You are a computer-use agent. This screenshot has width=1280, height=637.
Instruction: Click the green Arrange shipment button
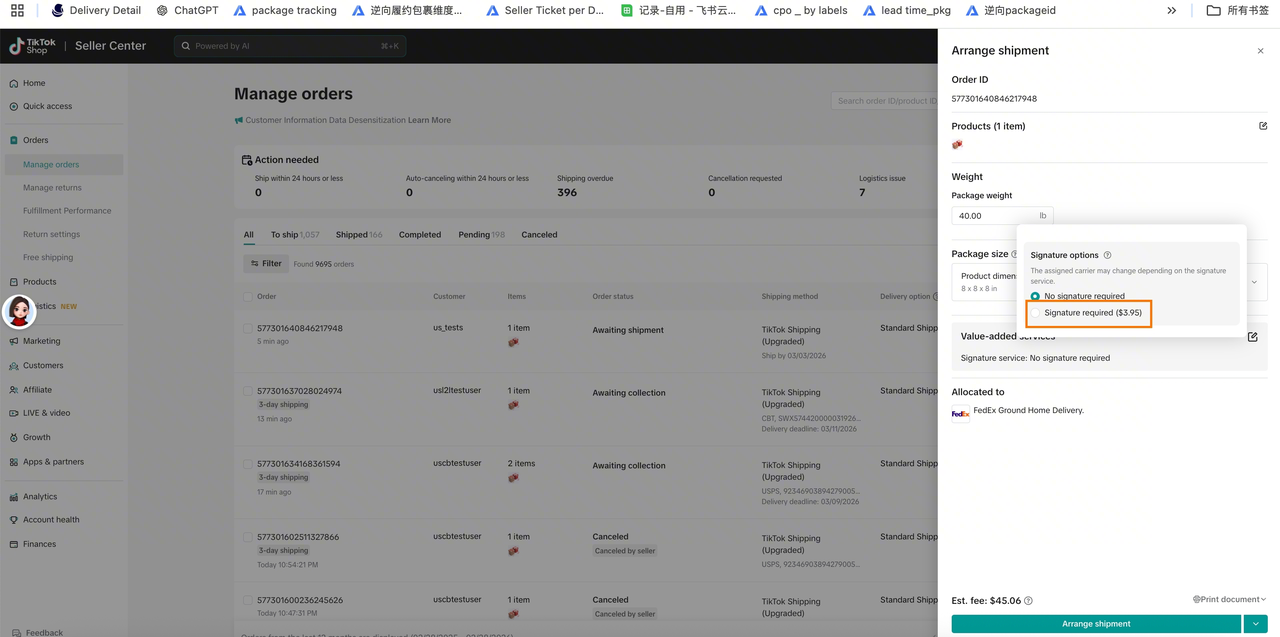coord(1095,624)
